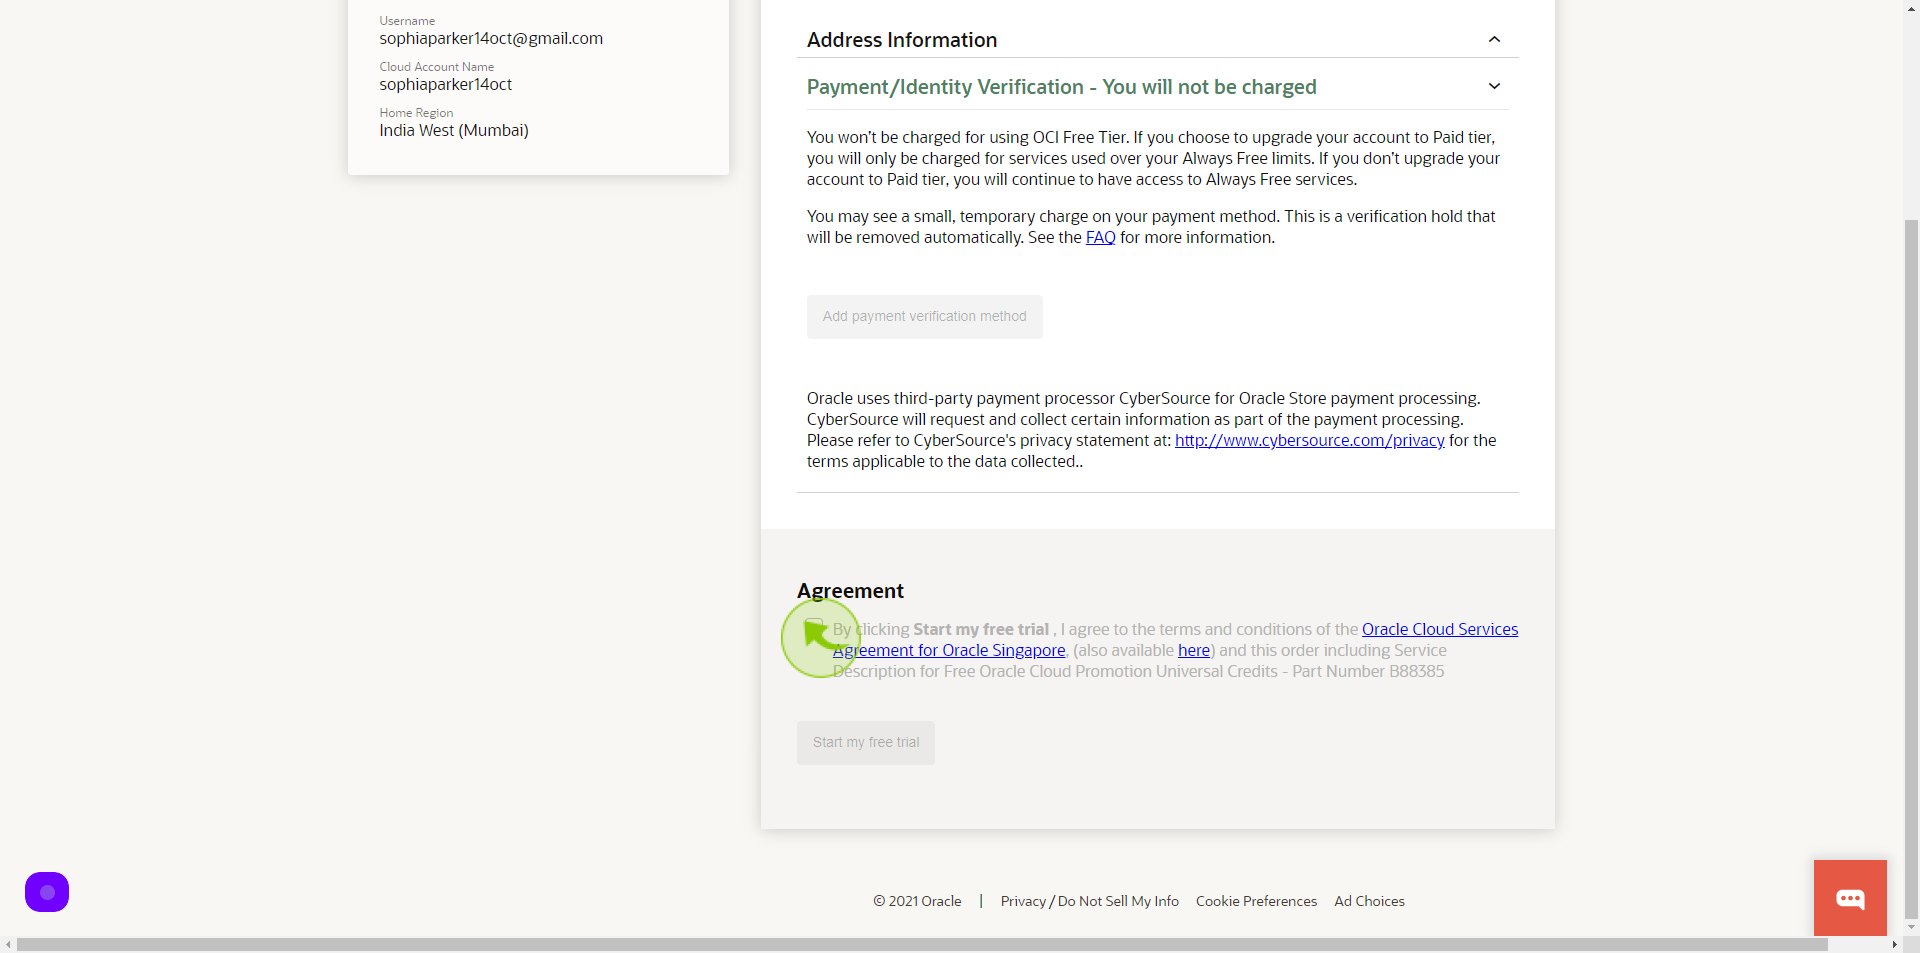Open Privacy / Do Not Sell My Info
1920x953 pixels.
1089,901
